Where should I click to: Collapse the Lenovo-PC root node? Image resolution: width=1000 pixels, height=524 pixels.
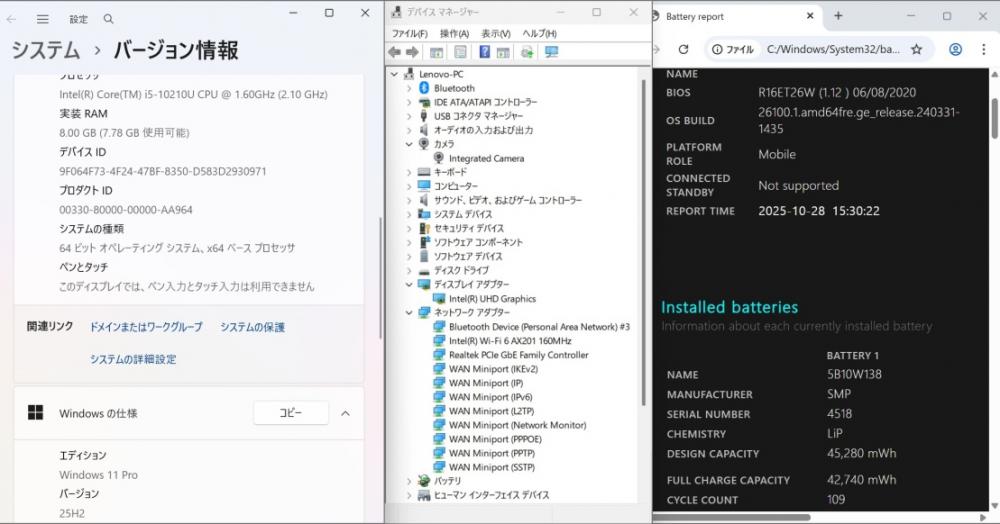(395, 74)
